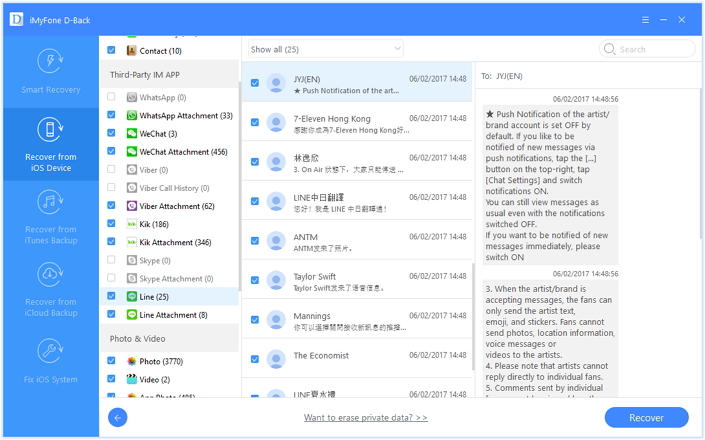Click the Viber Call History icon

coord(131,188)
